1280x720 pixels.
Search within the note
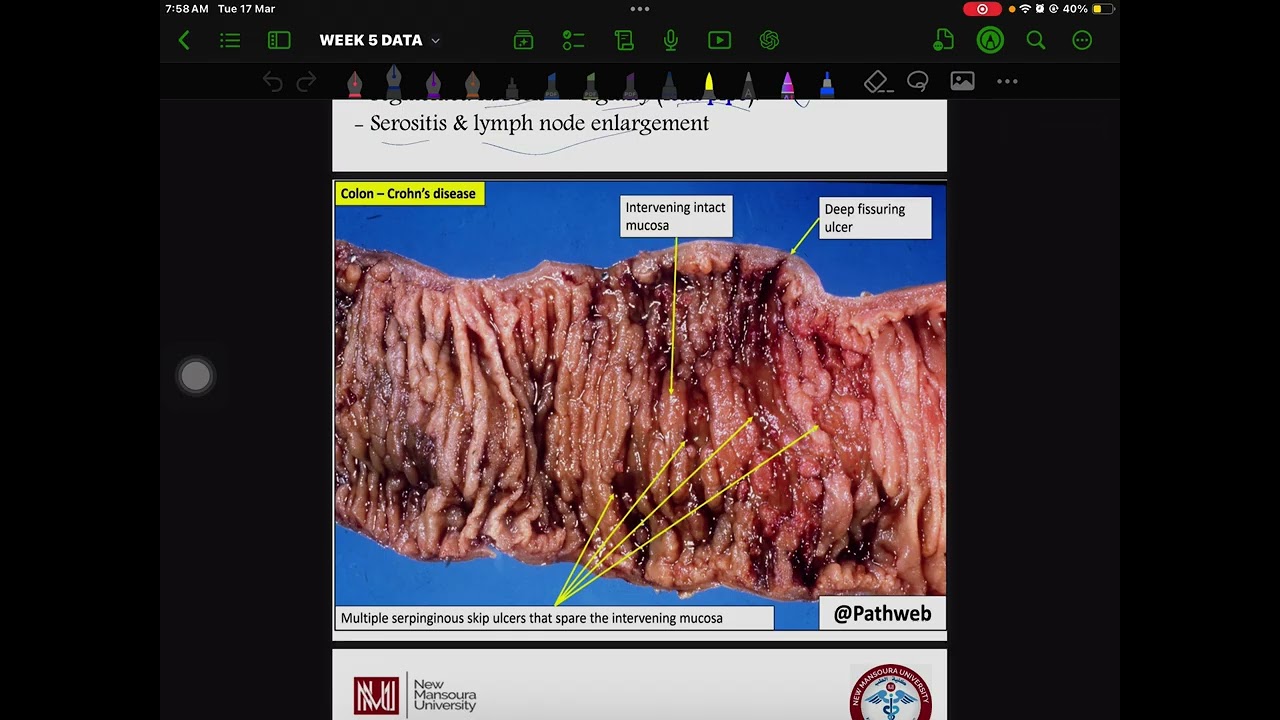click(x=1036, y=40)
